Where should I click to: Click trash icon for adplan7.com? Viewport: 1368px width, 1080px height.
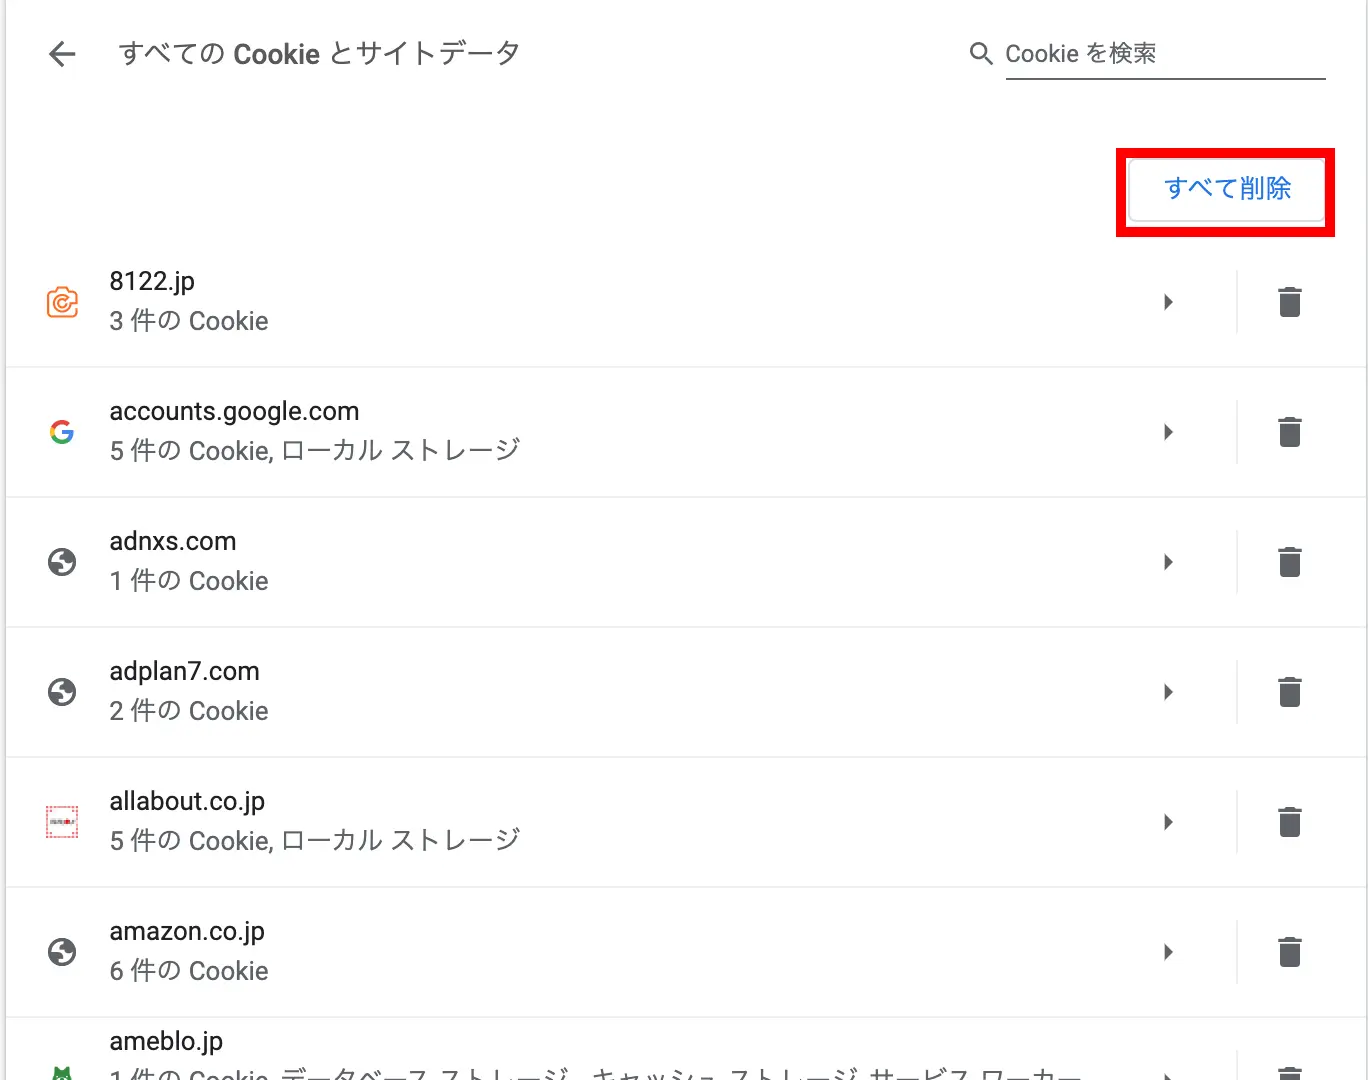tap(1290, 692)
